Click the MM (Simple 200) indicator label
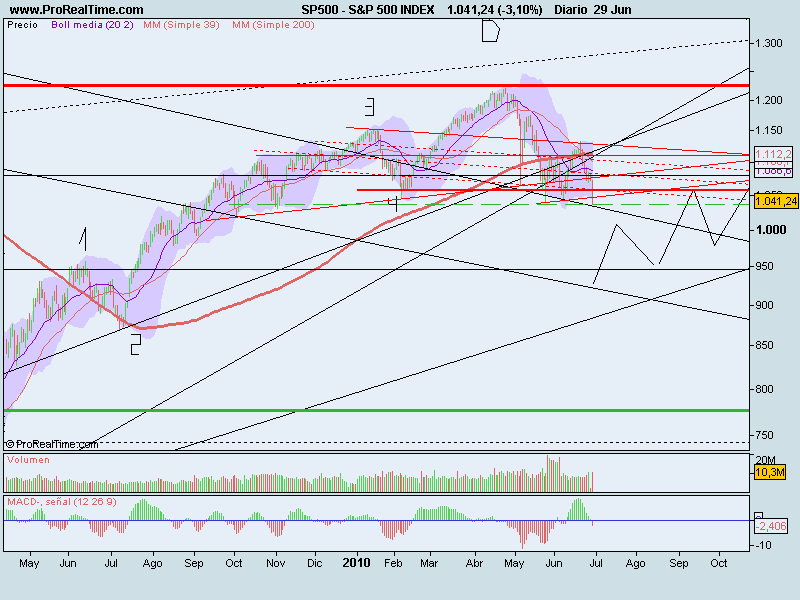This screenshot has width=800, height=600. point(273,24)
